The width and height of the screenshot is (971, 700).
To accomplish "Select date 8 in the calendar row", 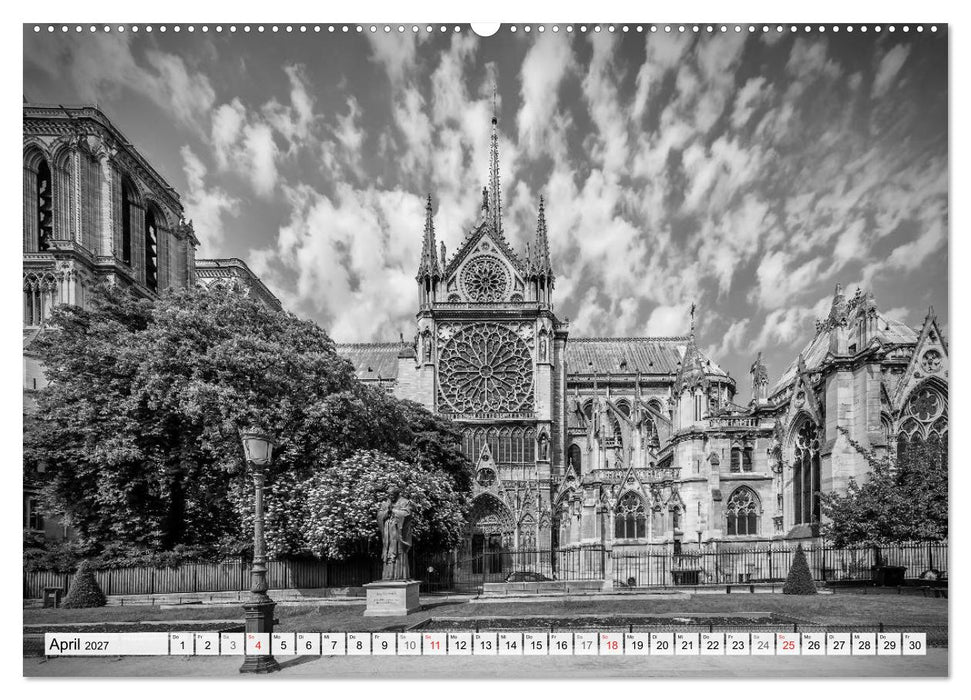I will [x=359, y=644].
